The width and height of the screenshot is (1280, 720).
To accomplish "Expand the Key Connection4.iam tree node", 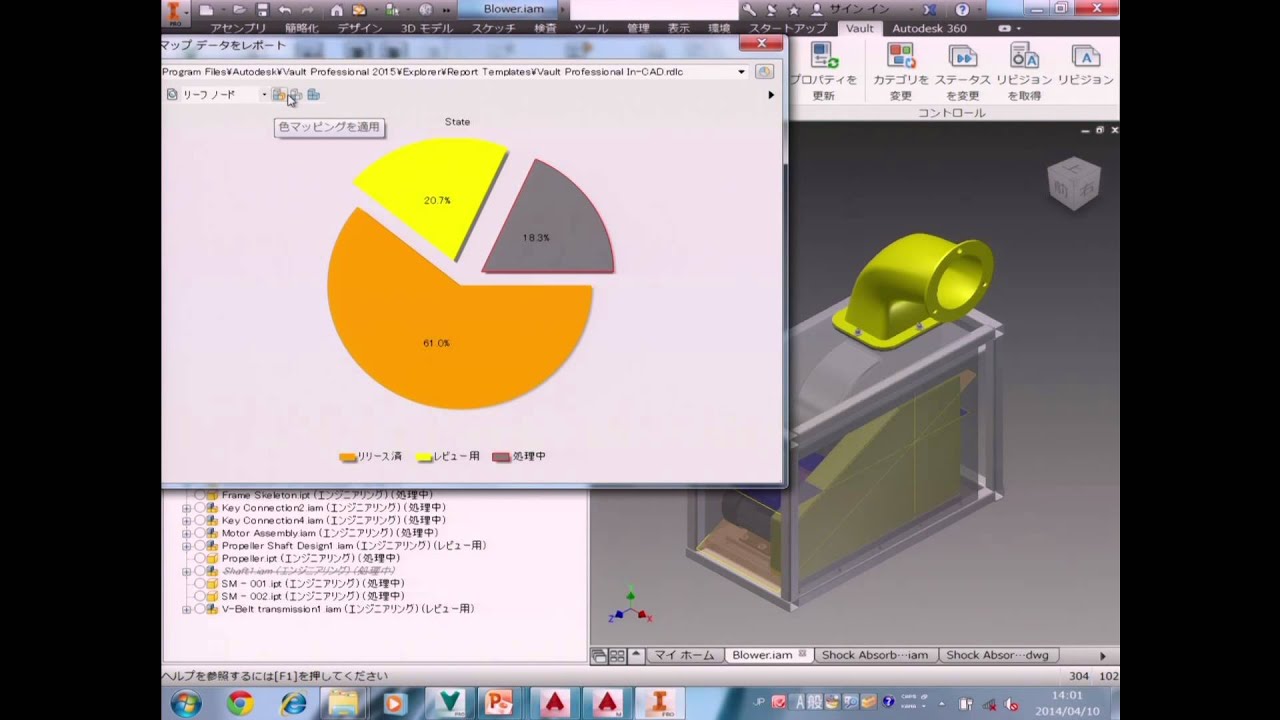I will click(x=186, y=520).
